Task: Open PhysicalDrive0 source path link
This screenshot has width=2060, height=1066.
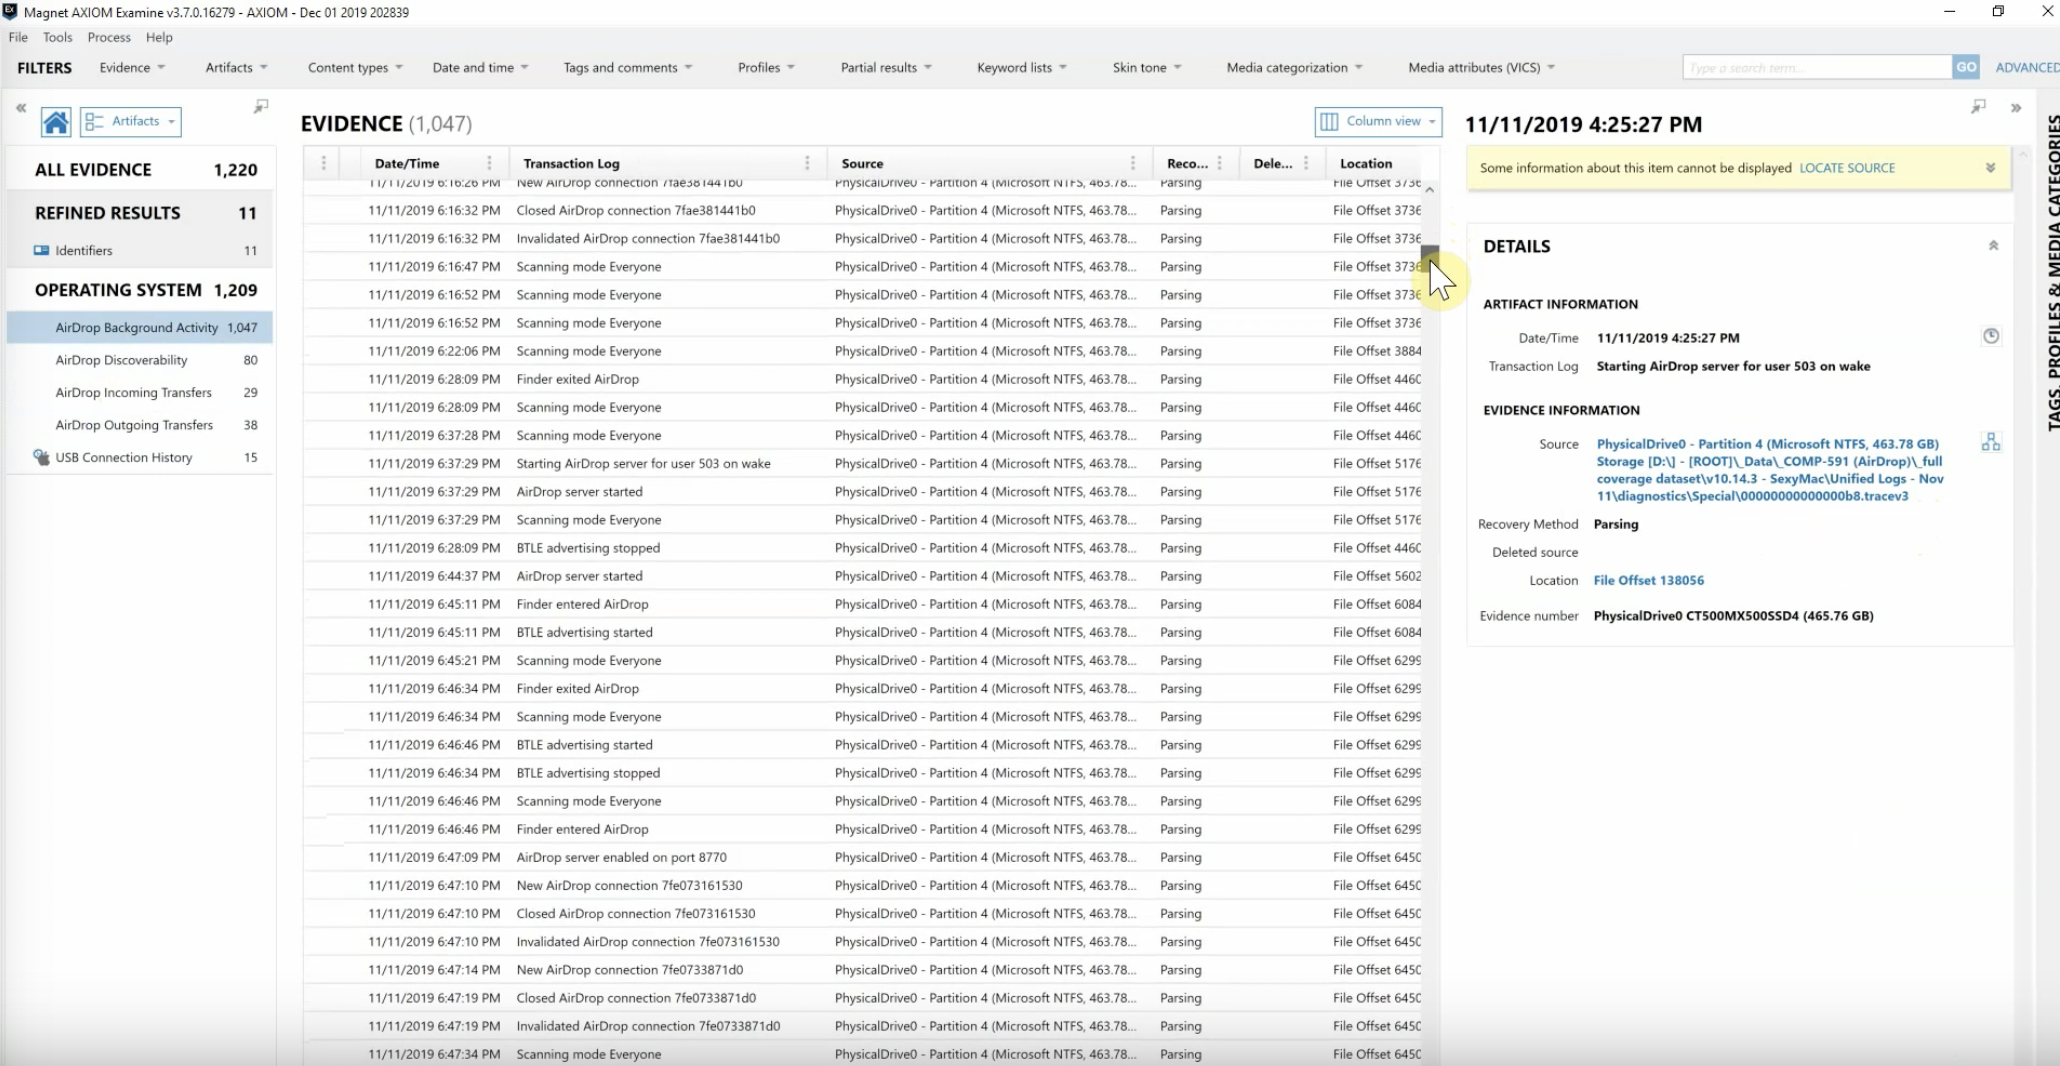Action: point(1770,470)
